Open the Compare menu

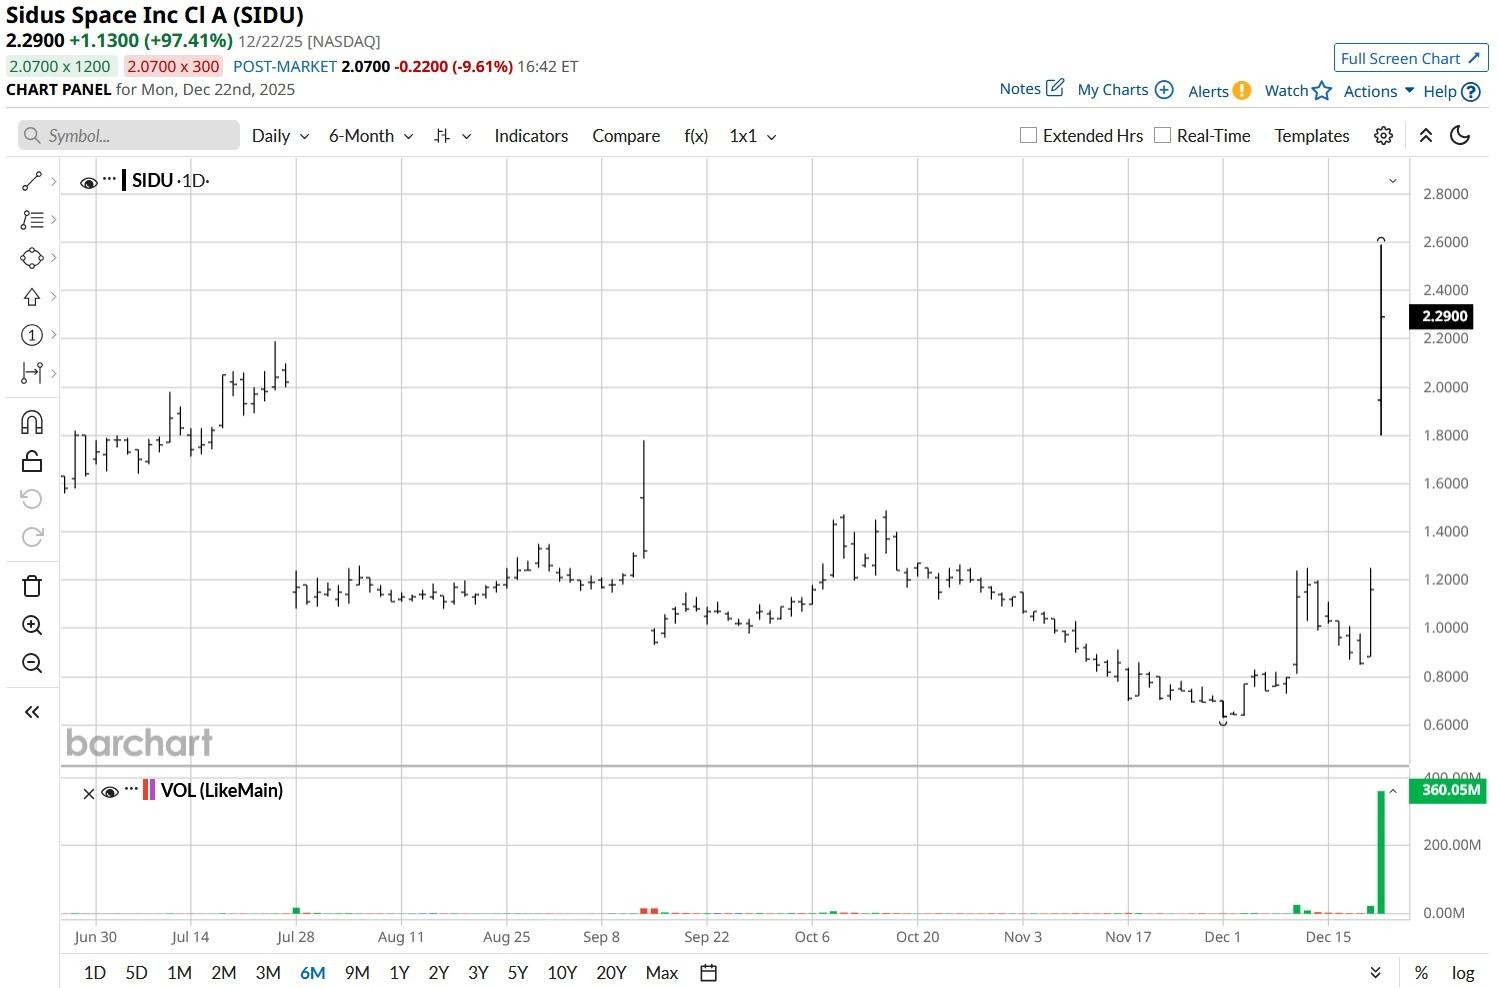626,136
